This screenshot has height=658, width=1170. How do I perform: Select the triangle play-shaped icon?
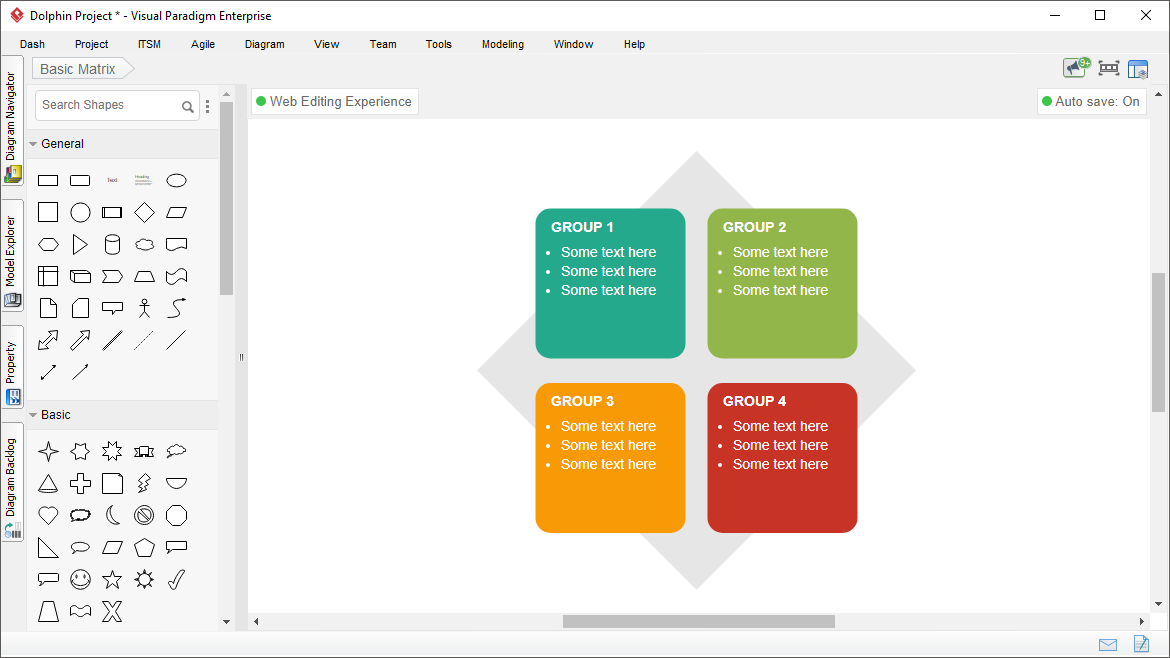[x=80, y=245]
